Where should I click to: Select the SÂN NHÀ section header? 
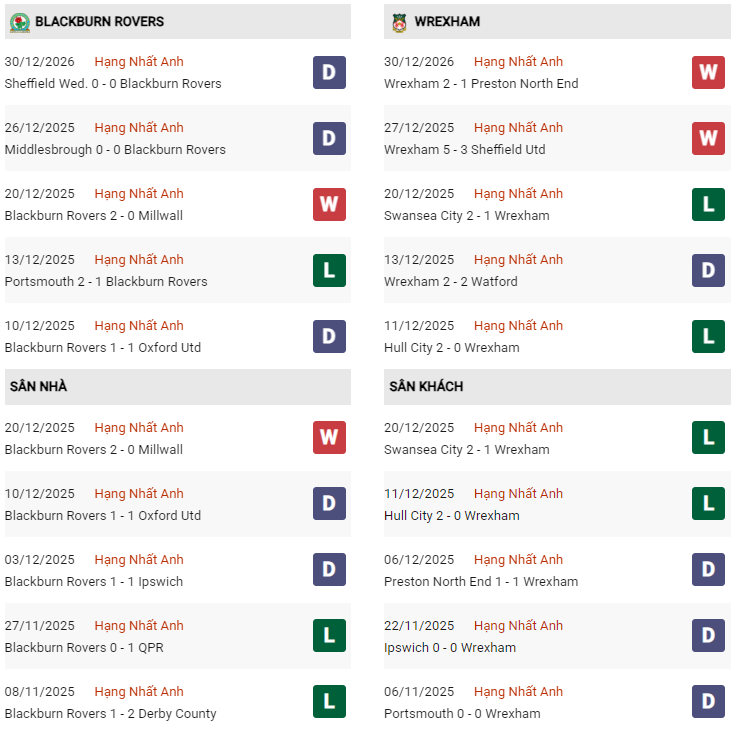pyautogui.click(x=39, y=386)
